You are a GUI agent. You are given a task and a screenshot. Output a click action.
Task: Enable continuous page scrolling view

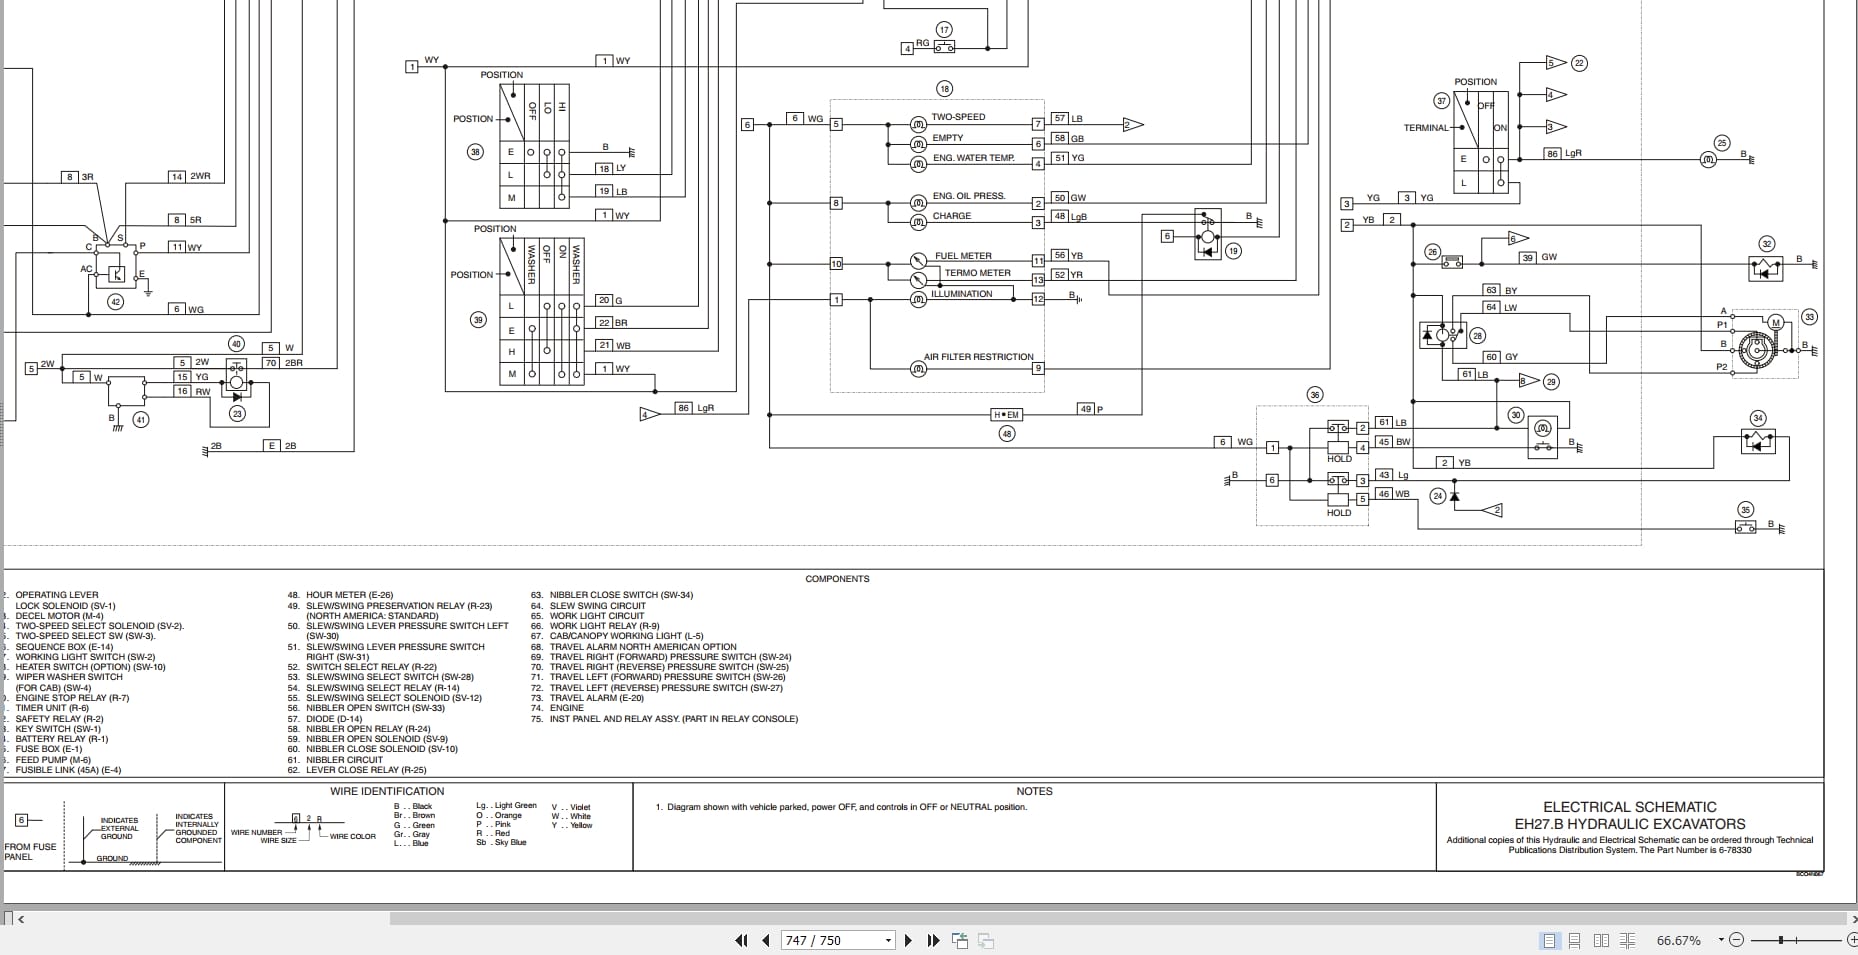pos(1575,940)
